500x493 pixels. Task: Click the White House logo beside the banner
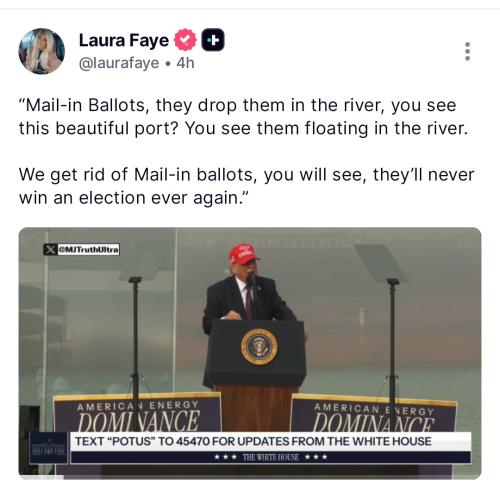click(x=48, y=448)
